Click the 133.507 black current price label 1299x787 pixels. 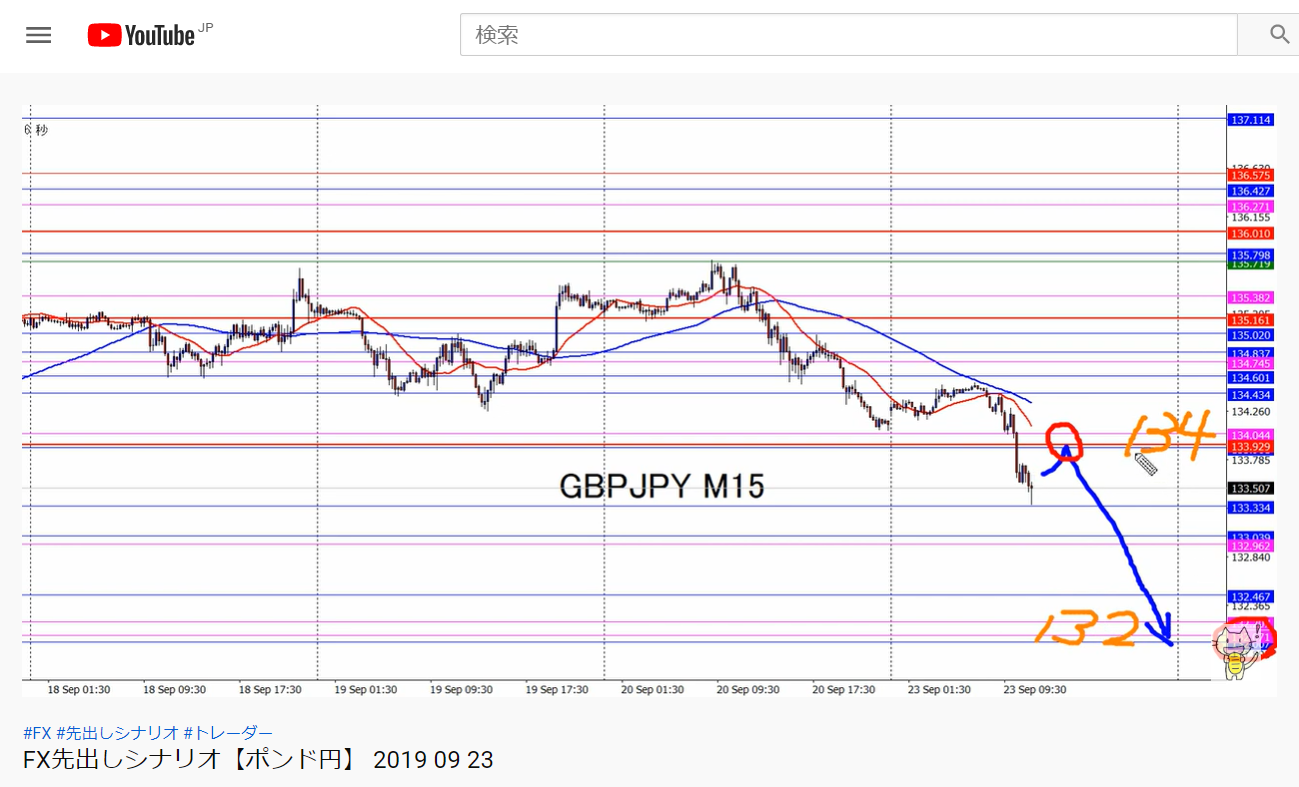1251,489
